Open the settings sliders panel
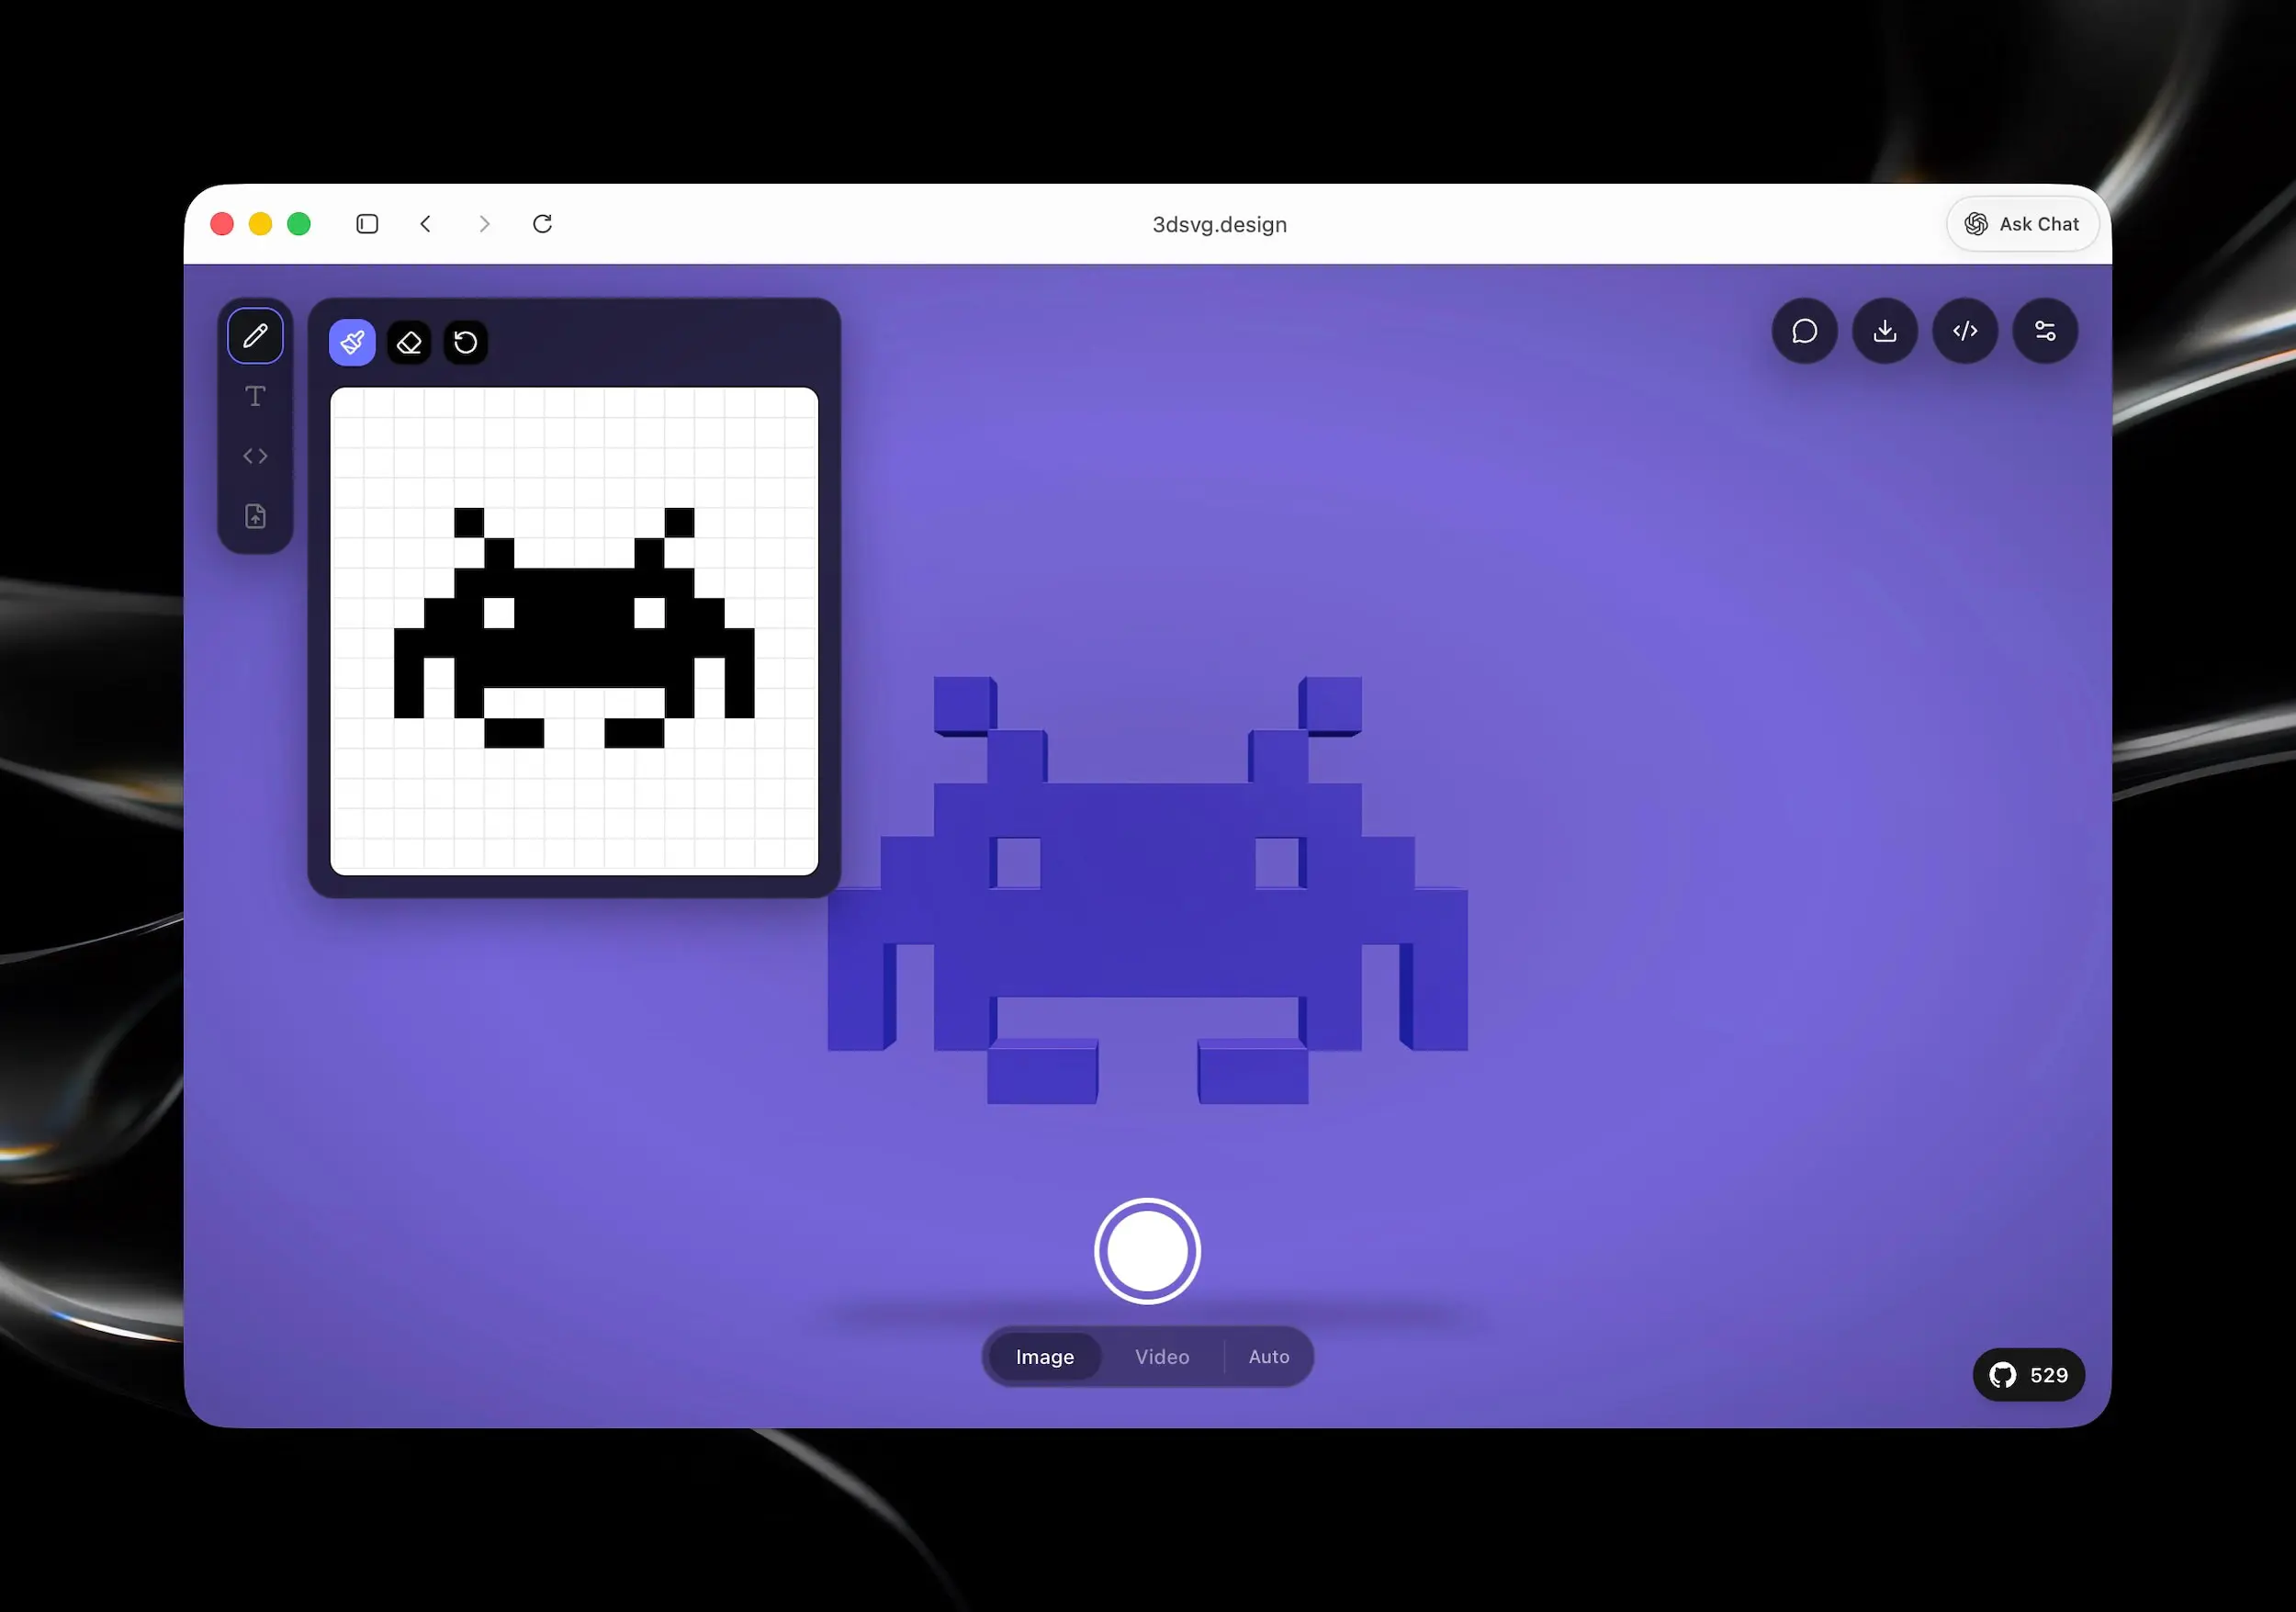Image resolution: width=2296 pixels, height=1612 pixels. (x=2045, y=331)
